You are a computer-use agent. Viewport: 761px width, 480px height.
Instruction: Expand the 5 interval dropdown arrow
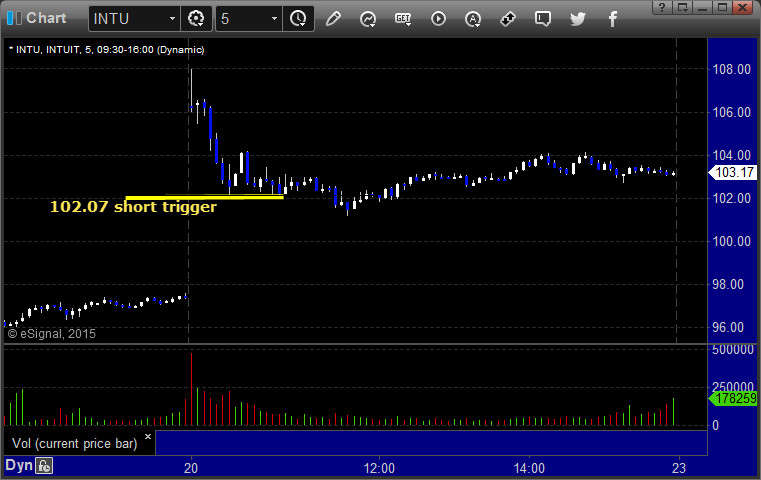274,19
